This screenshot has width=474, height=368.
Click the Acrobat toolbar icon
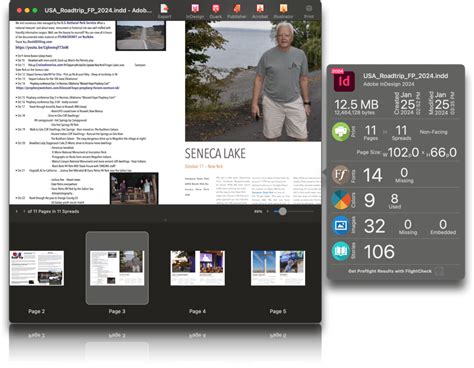click(x=260, y=11)
